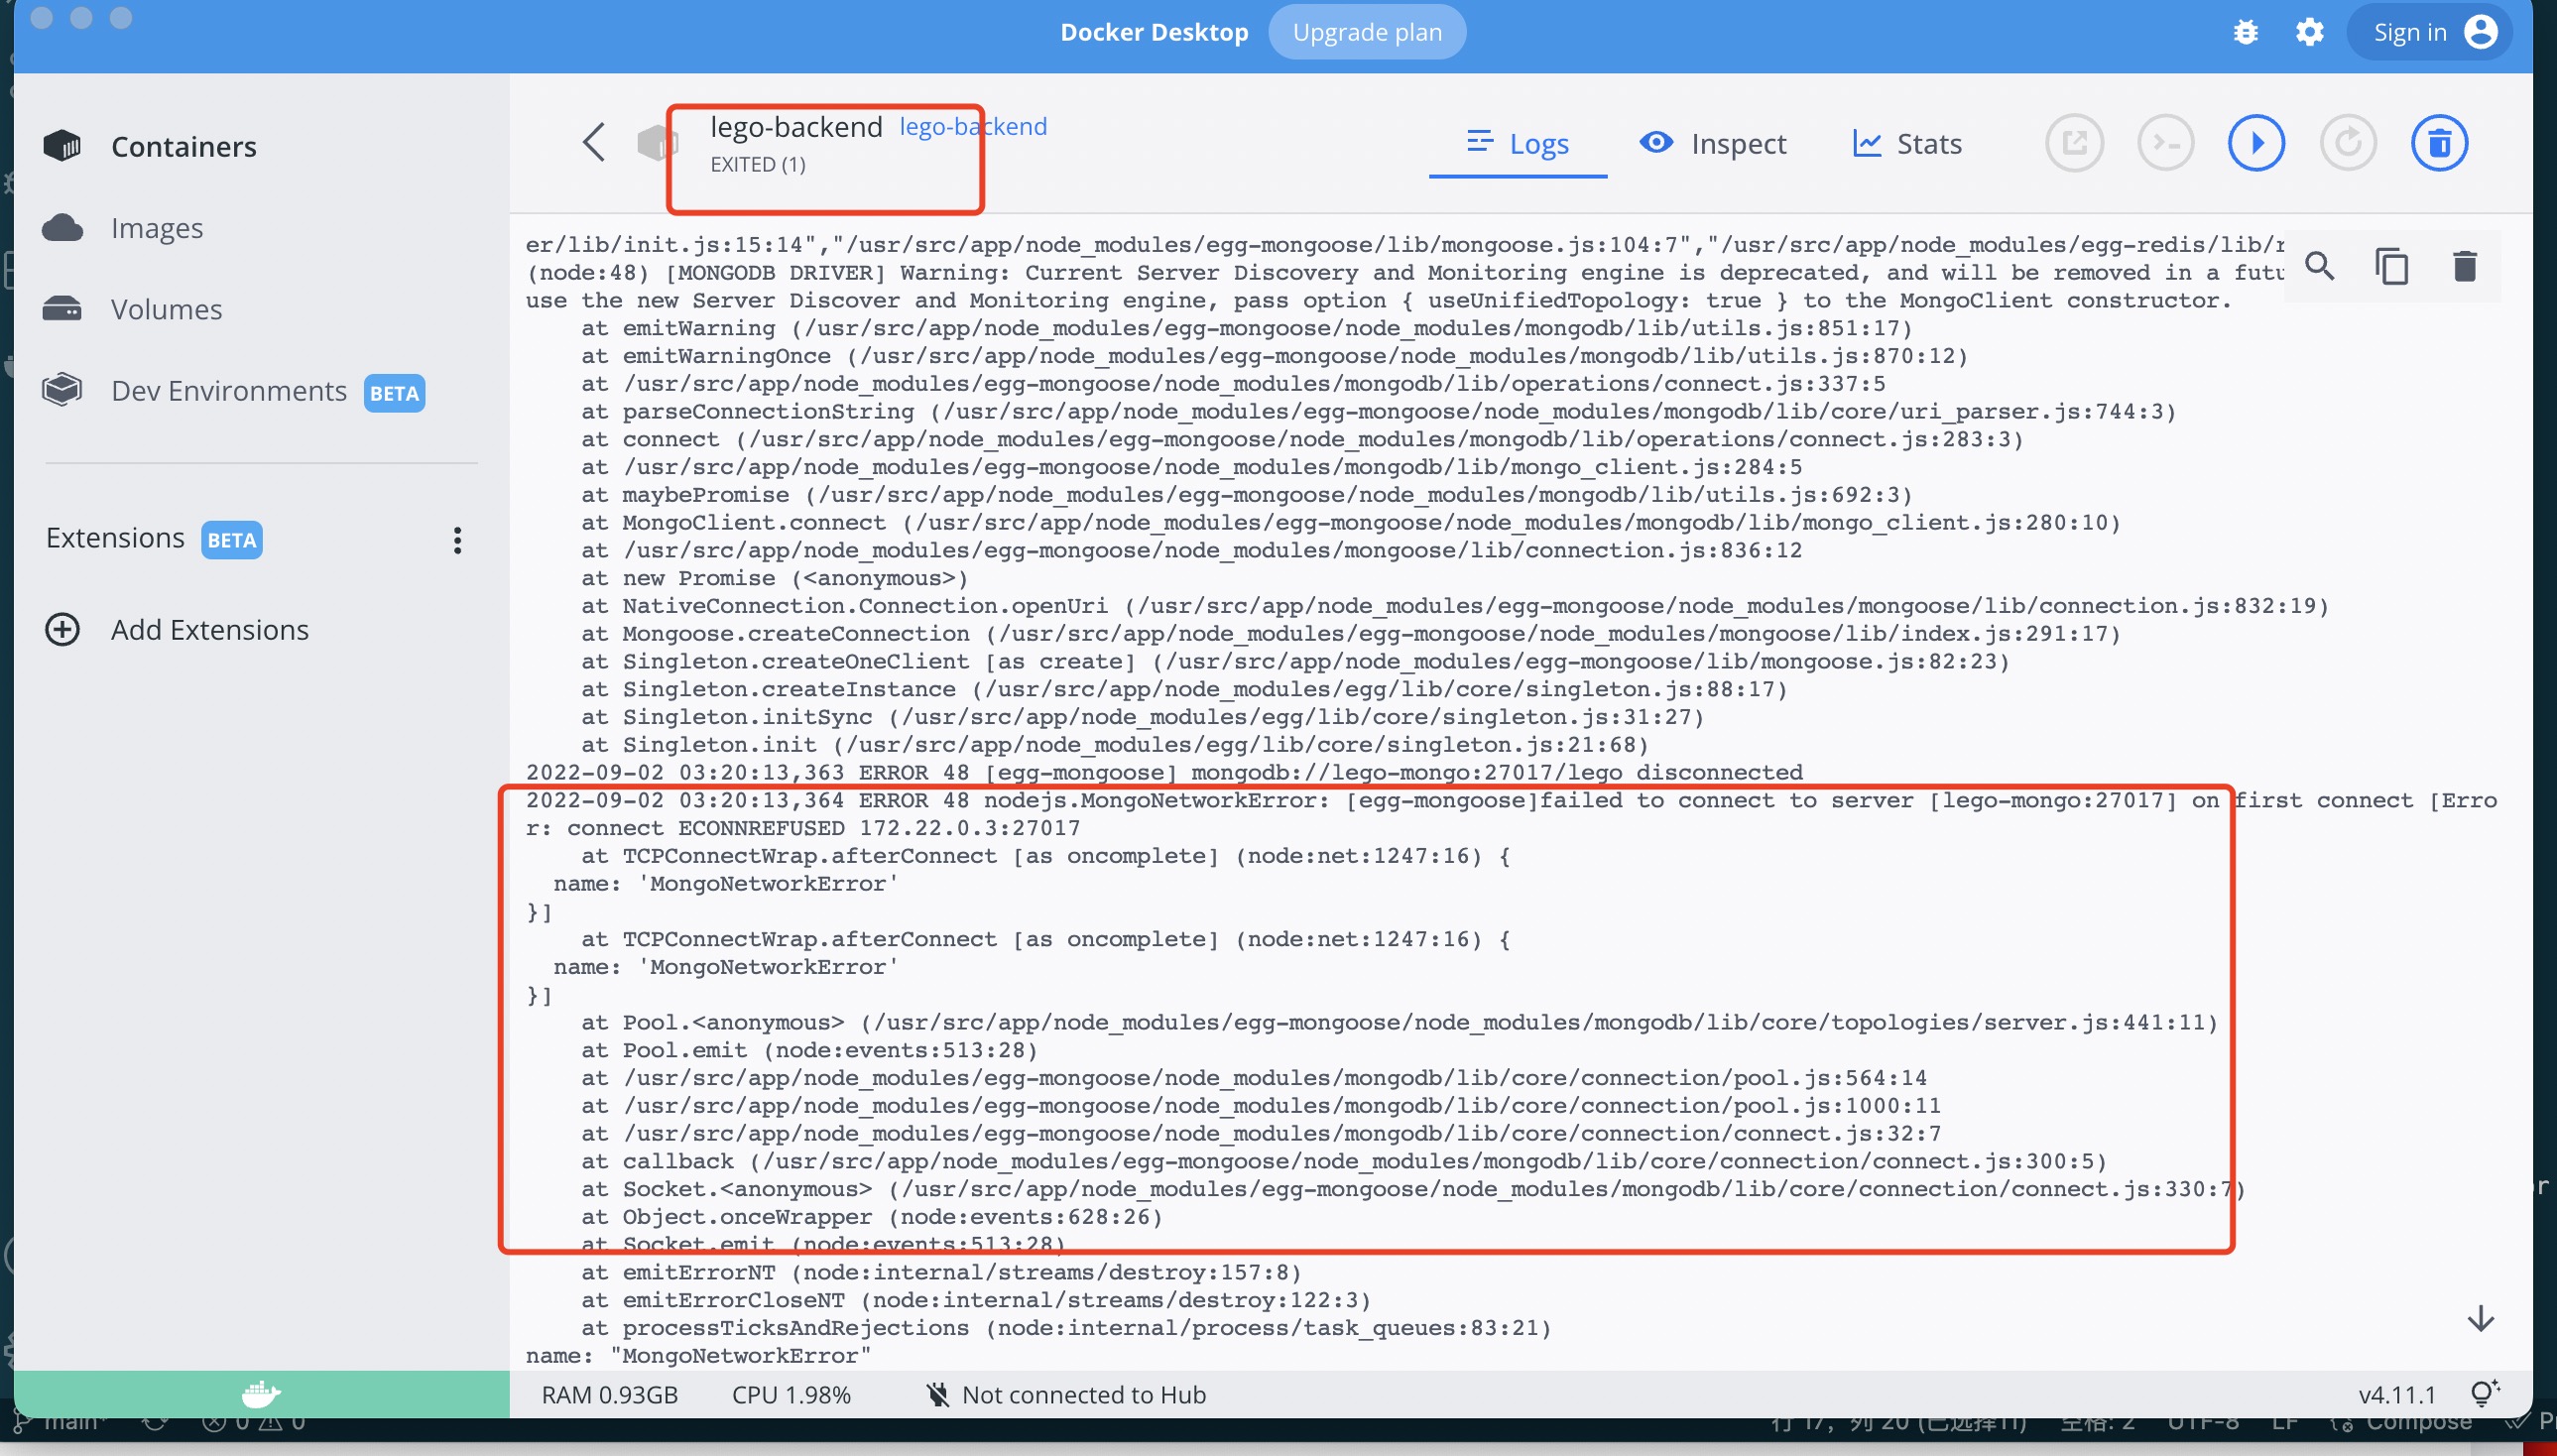The height and width of the screenshot is (1456, 2557).
Task: Click the EXITED (1) status text
Action: (757, 164)
